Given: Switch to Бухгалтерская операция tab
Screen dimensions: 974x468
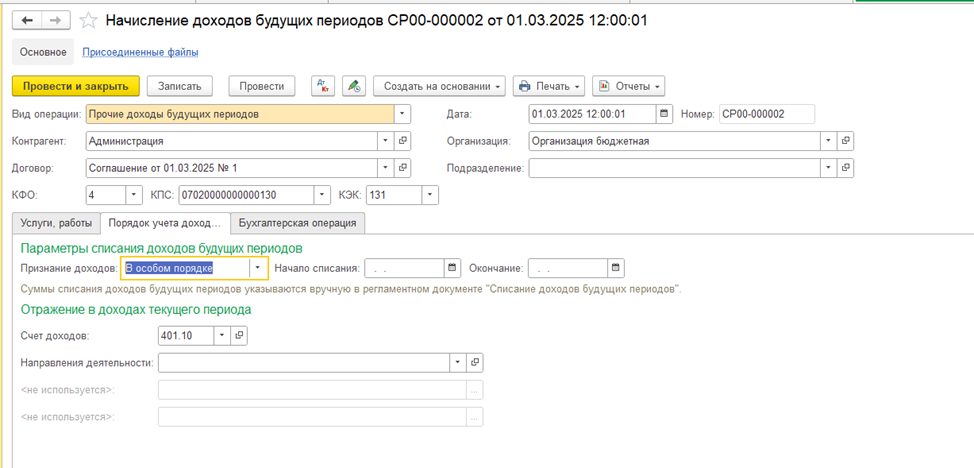Looking at the screenshot, I should [x=298, y=223].
